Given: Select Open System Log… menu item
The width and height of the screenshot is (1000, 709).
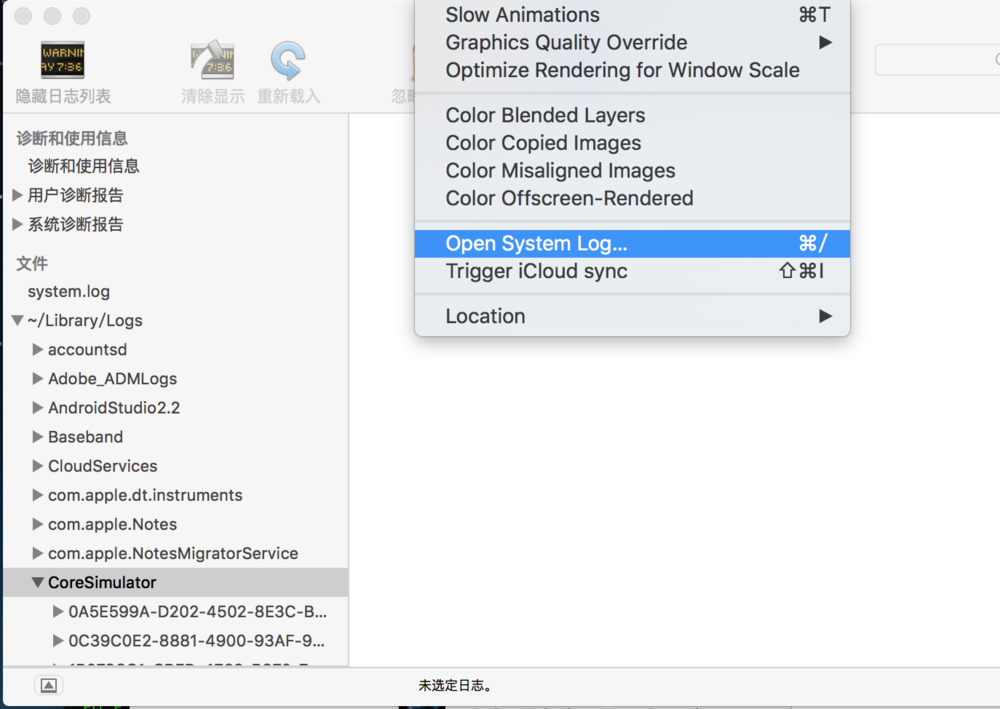Looking at the screenshot, I should [632, 244].
